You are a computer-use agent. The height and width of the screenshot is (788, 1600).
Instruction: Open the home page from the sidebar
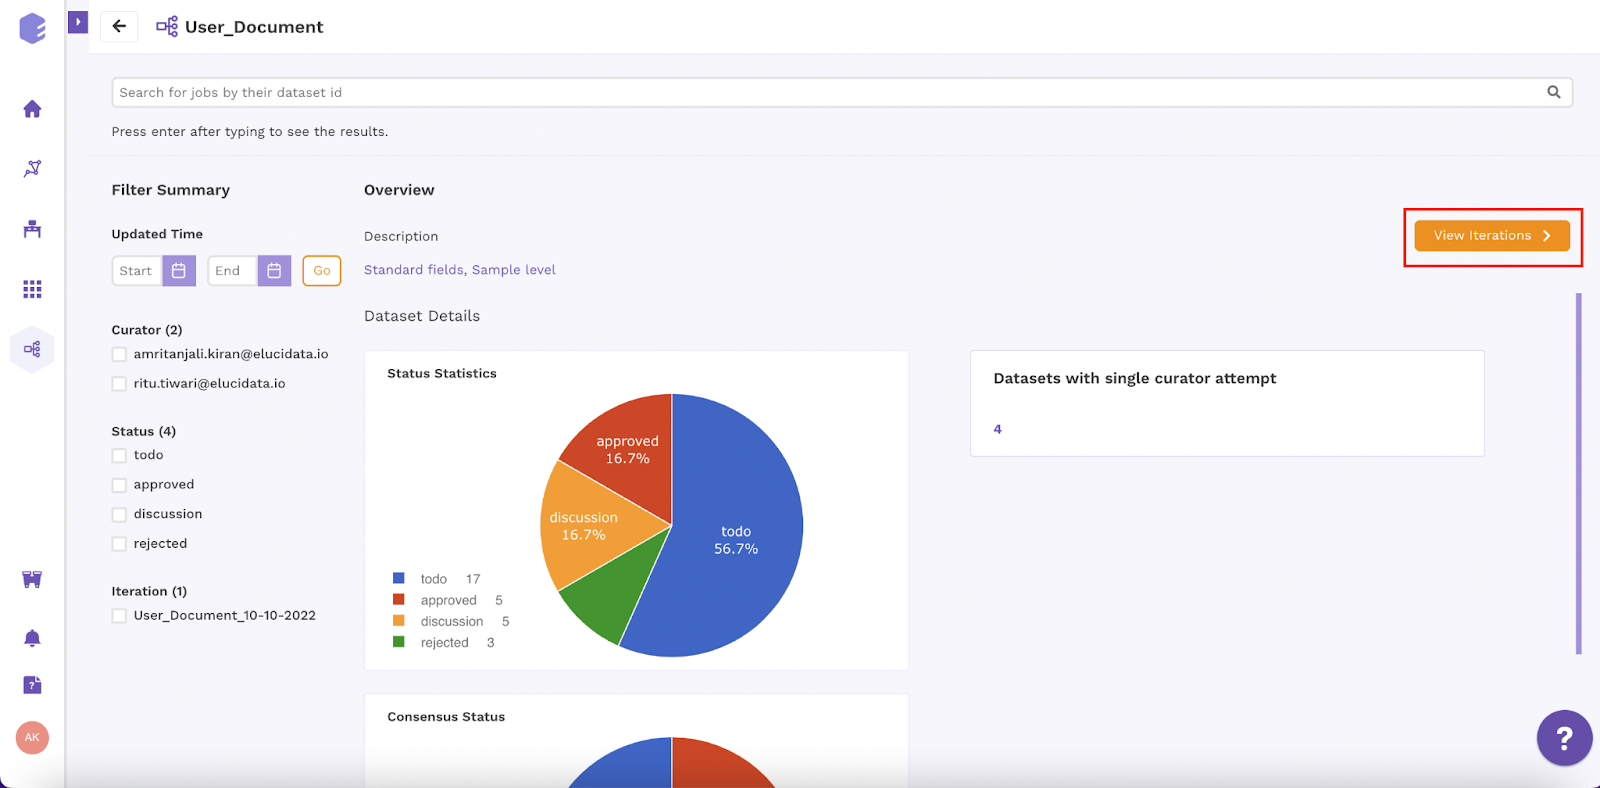click(x=32, y=109)
